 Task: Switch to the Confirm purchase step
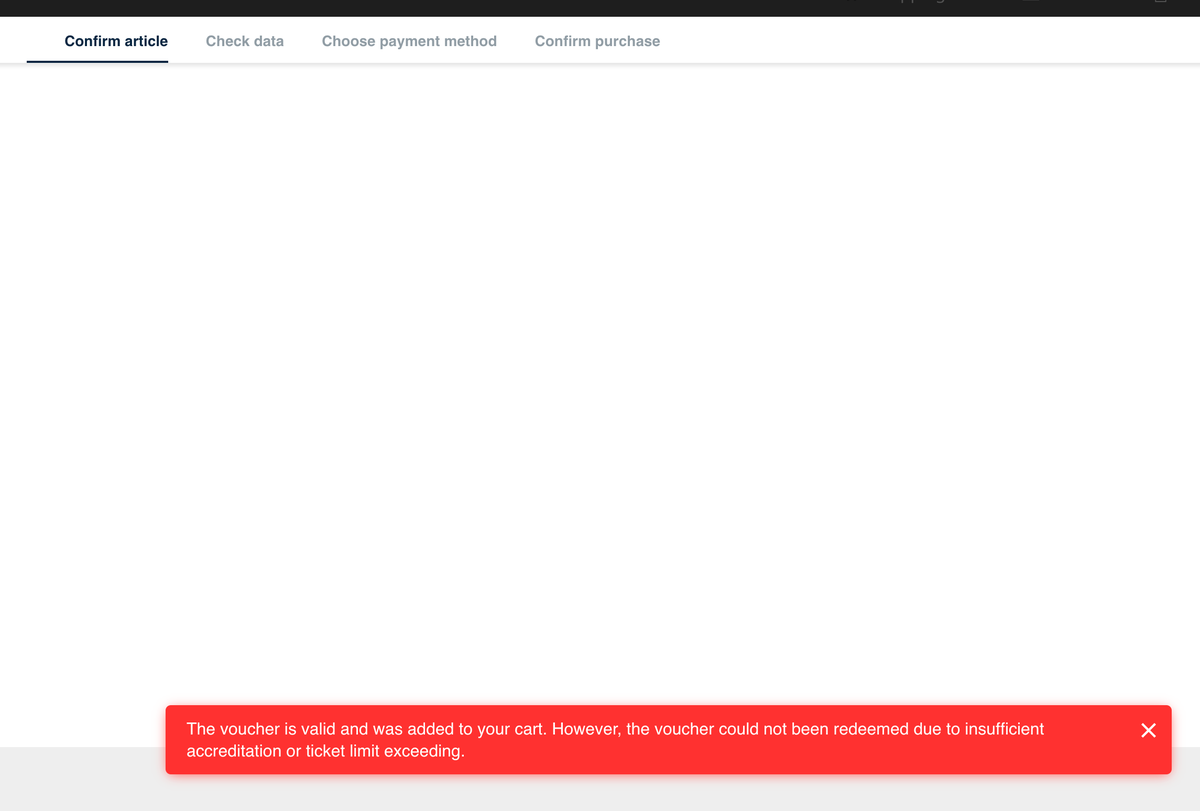pyautogui.click(x=597, y=41)
